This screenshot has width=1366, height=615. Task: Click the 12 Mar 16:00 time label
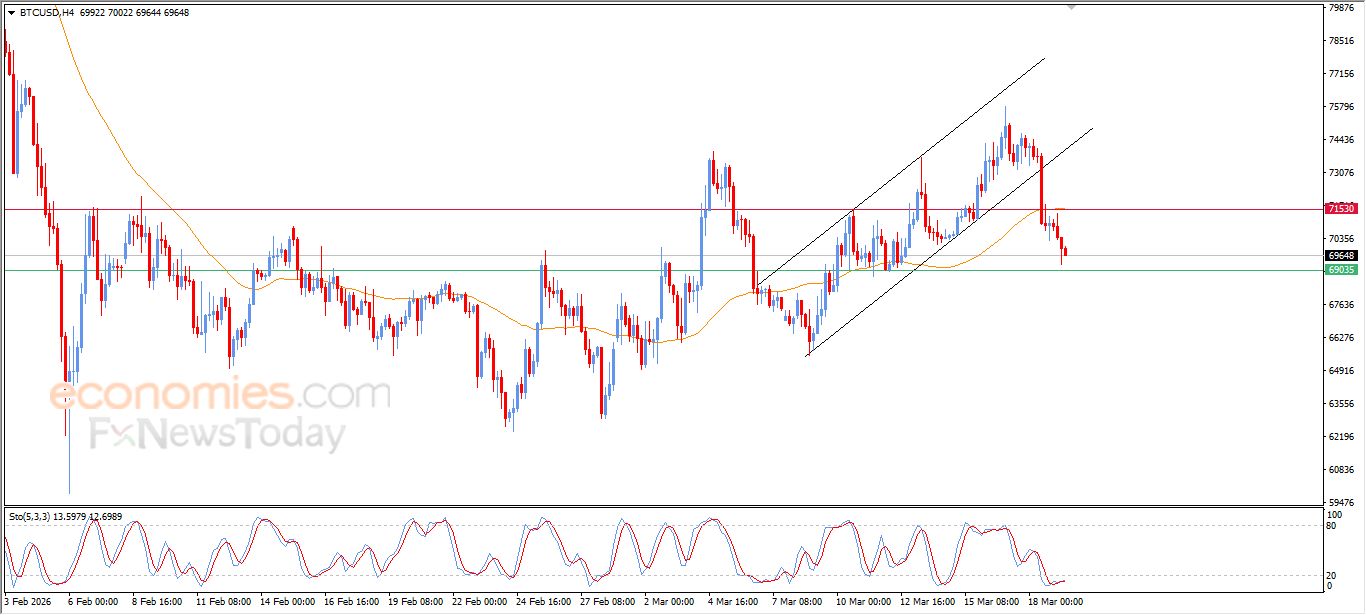pos(927,602)
